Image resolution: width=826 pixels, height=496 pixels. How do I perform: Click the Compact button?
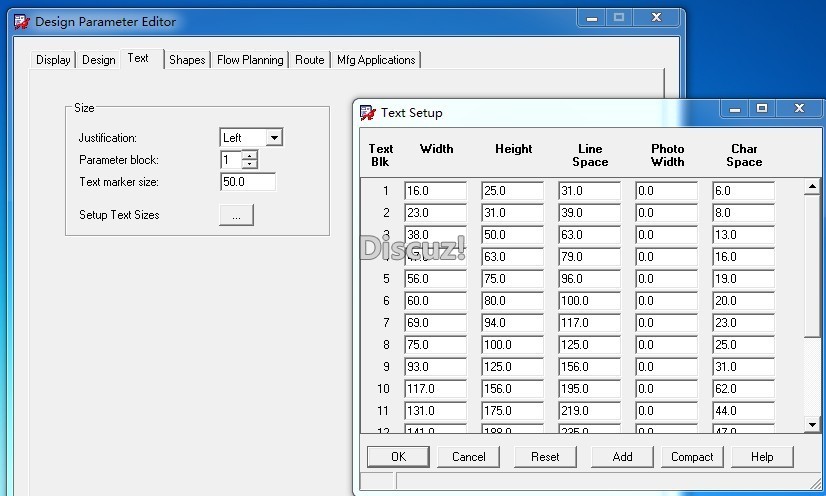pos(692,457)
